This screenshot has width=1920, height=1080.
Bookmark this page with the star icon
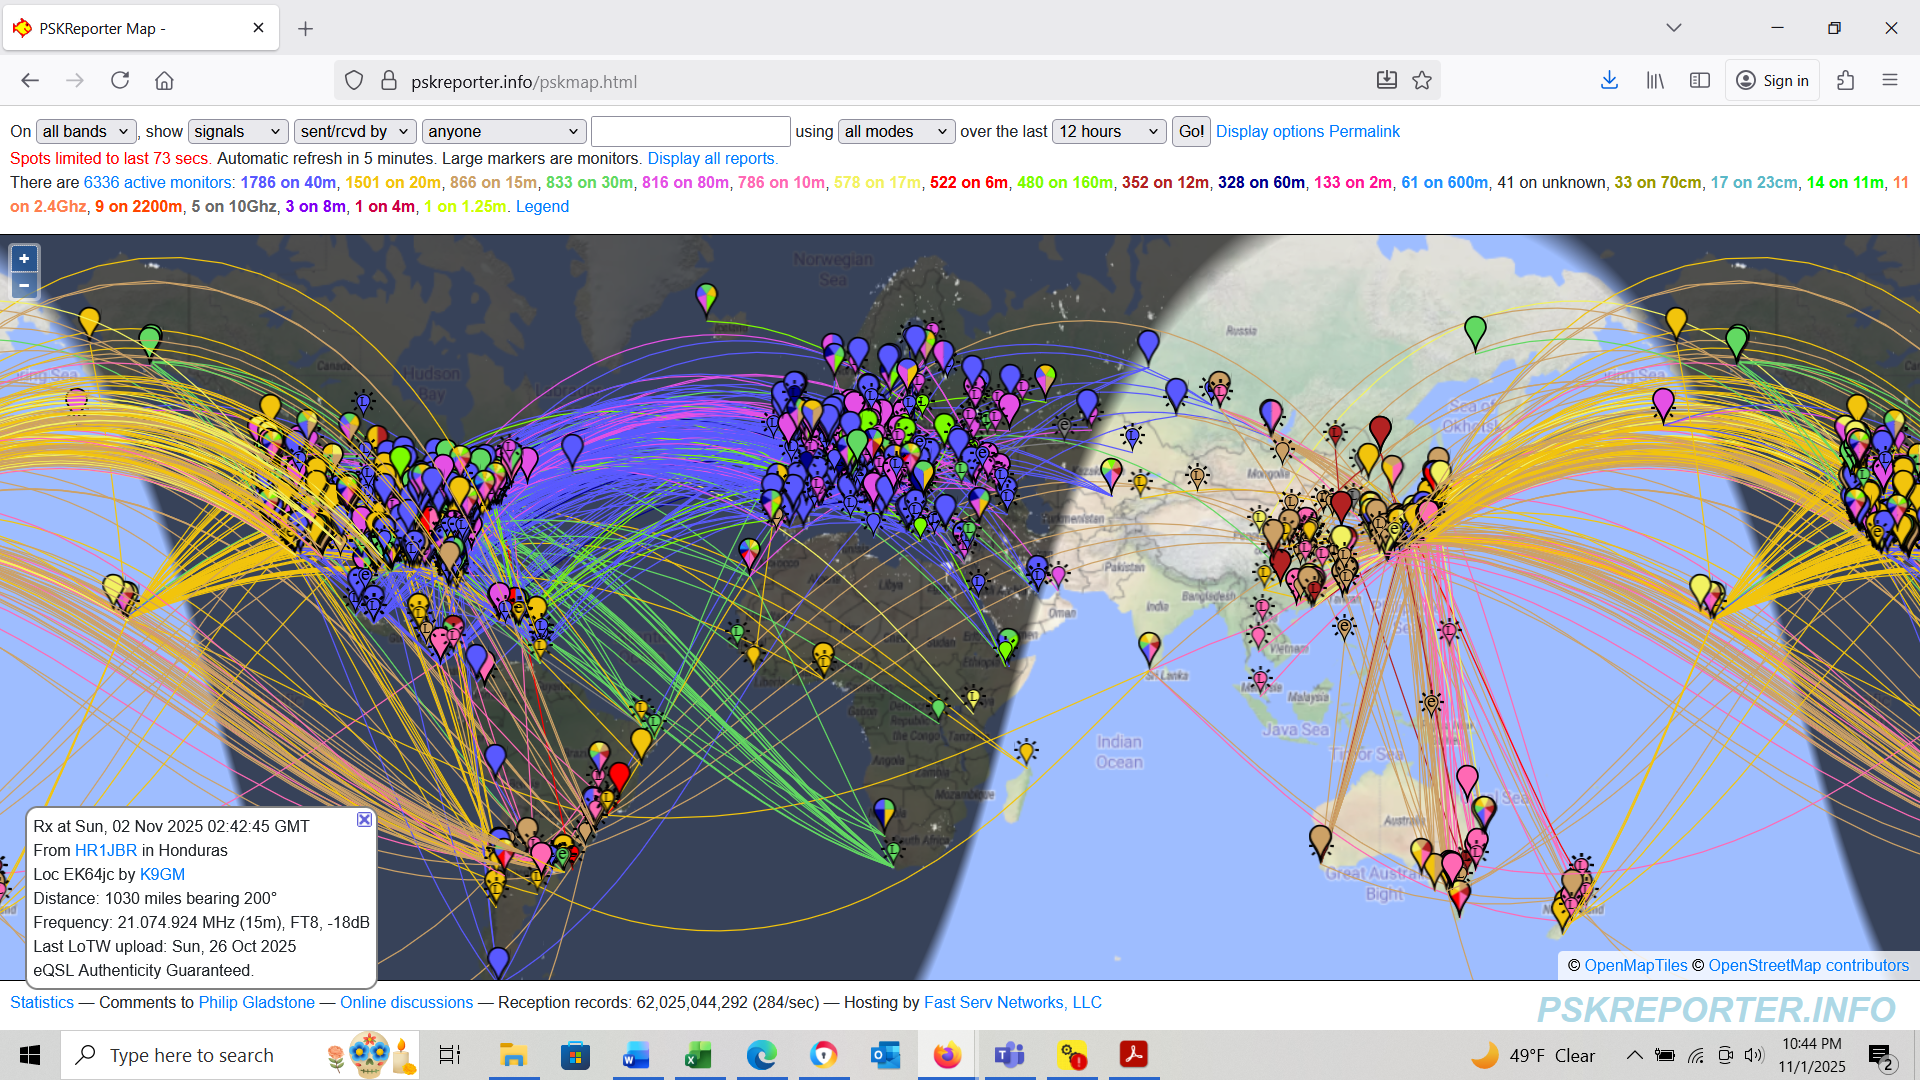(1422, 81)
